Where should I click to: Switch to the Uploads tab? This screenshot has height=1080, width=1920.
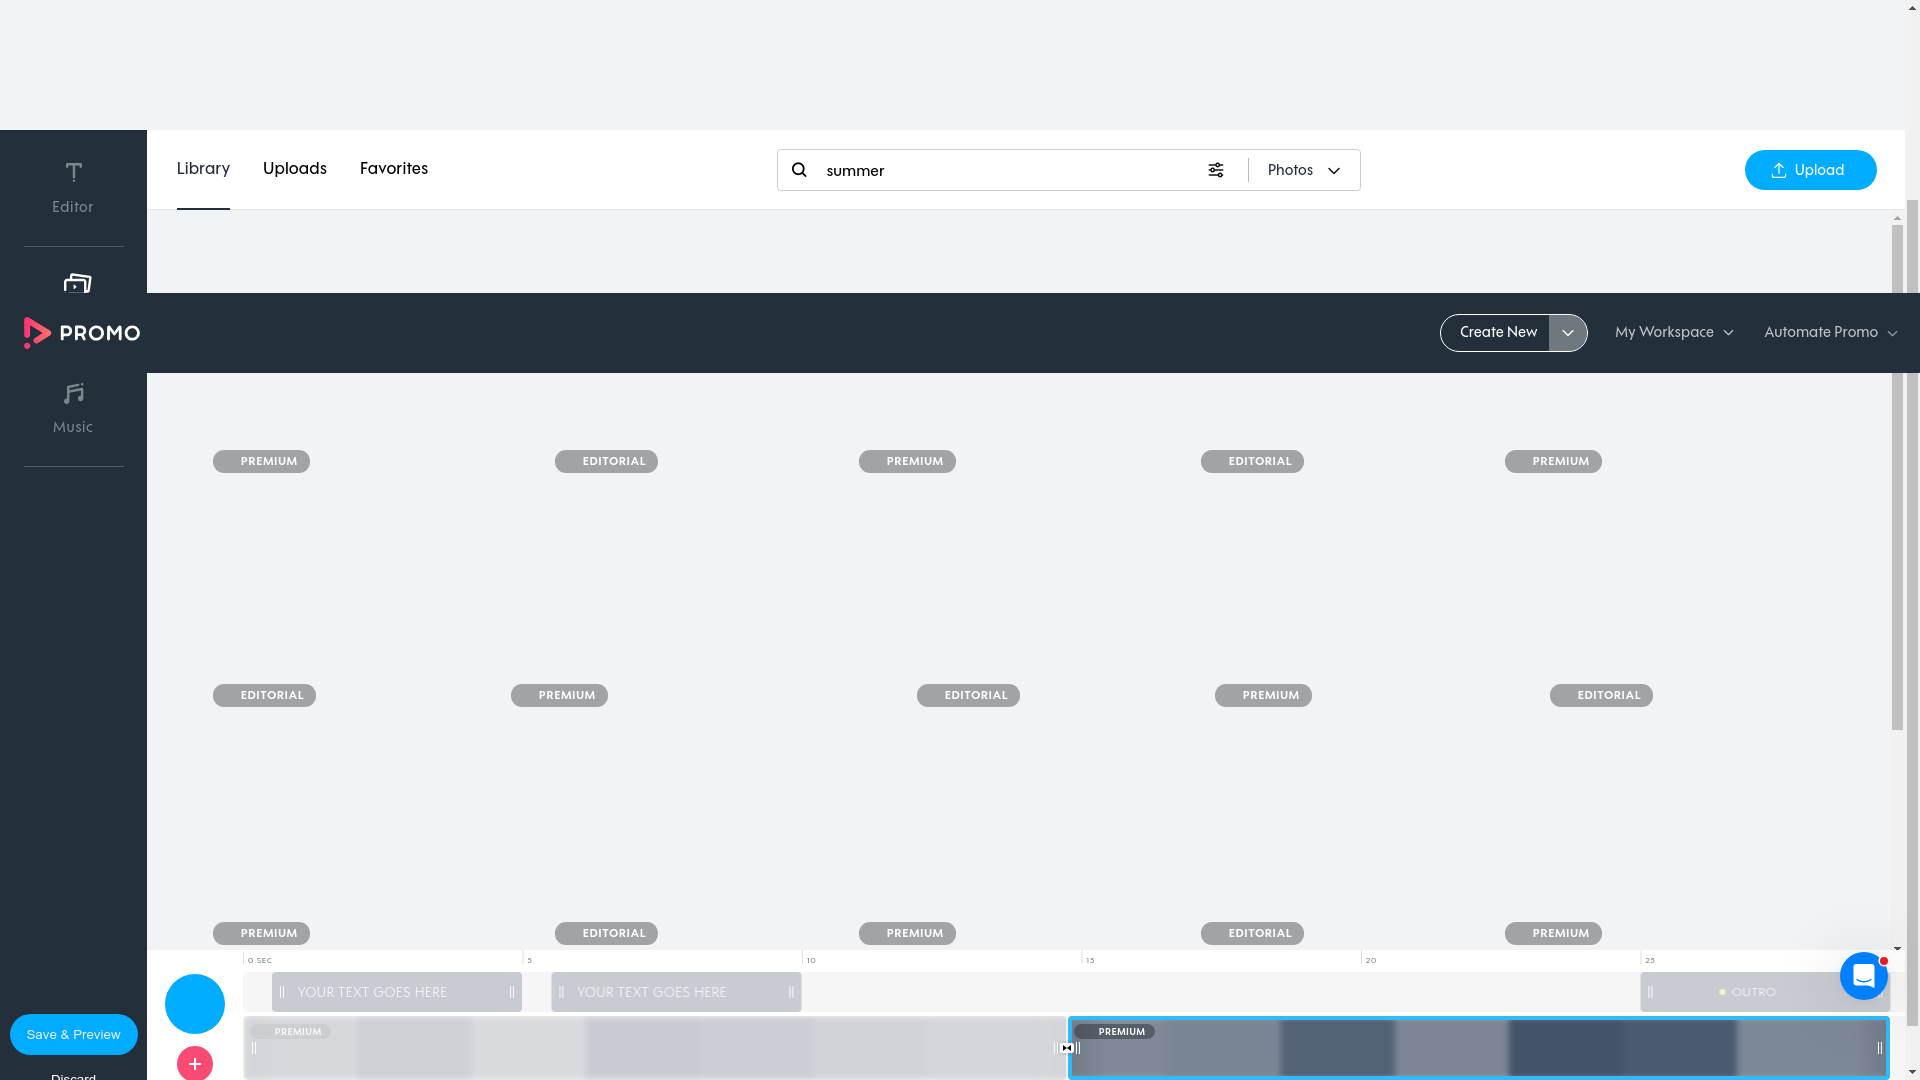295,169
